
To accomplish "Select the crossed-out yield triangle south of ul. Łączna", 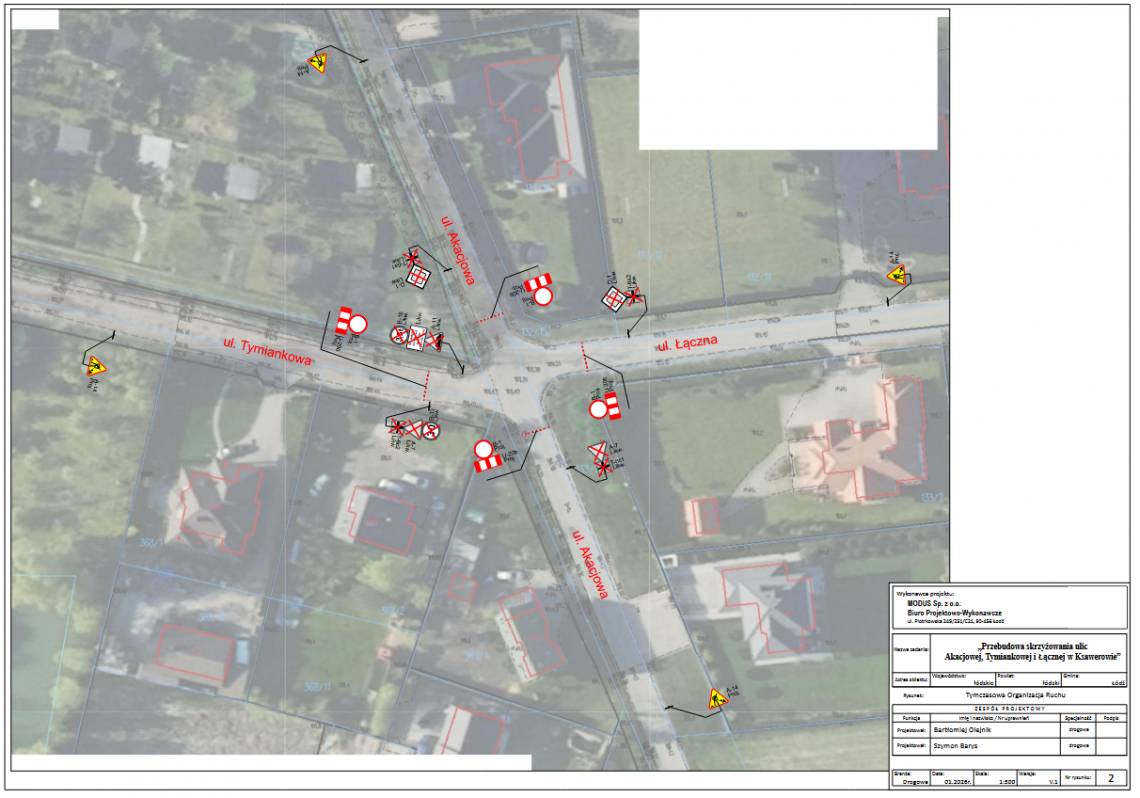I will click(599, 456).
